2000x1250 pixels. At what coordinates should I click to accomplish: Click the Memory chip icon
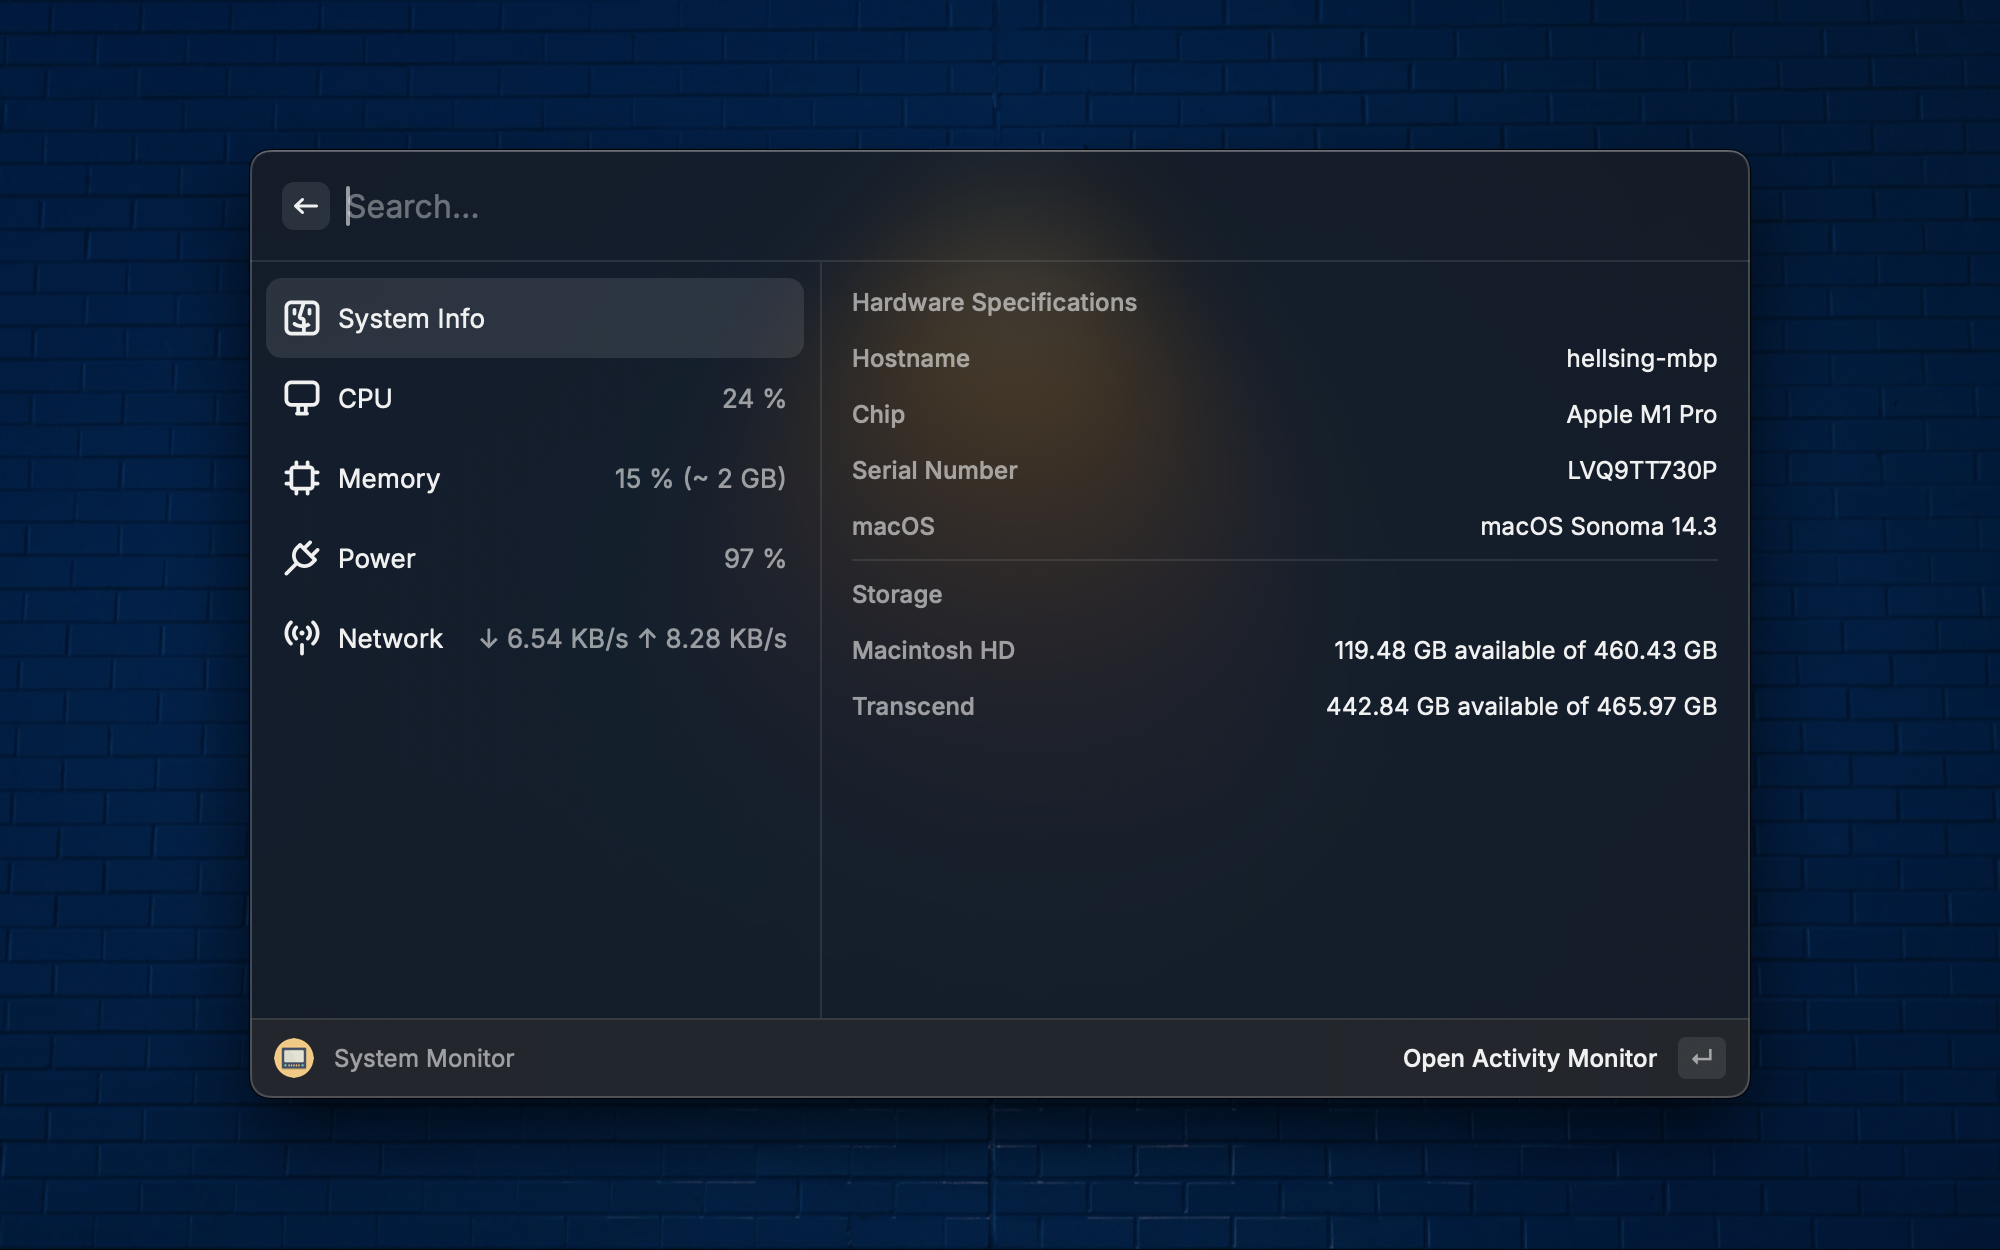tap(301, 478)
